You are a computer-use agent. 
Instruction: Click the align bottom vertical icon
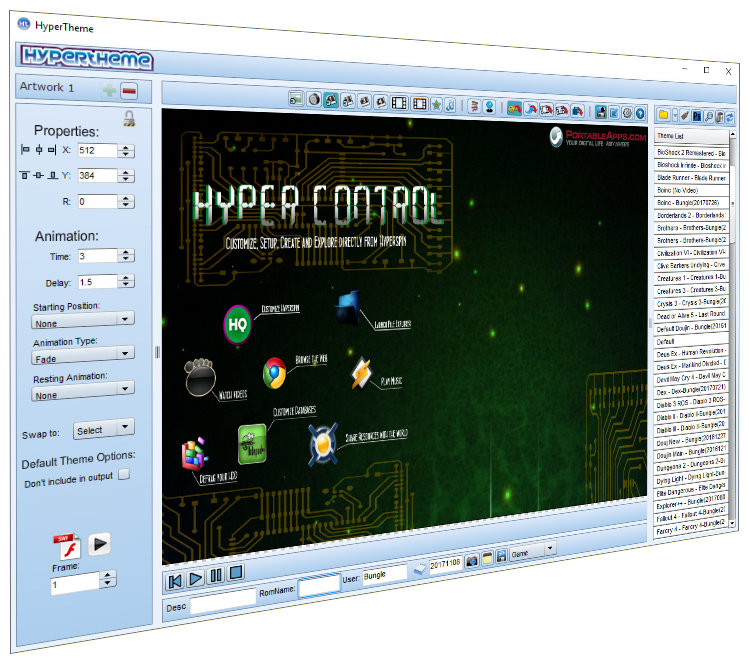click(x=53, y=175)
